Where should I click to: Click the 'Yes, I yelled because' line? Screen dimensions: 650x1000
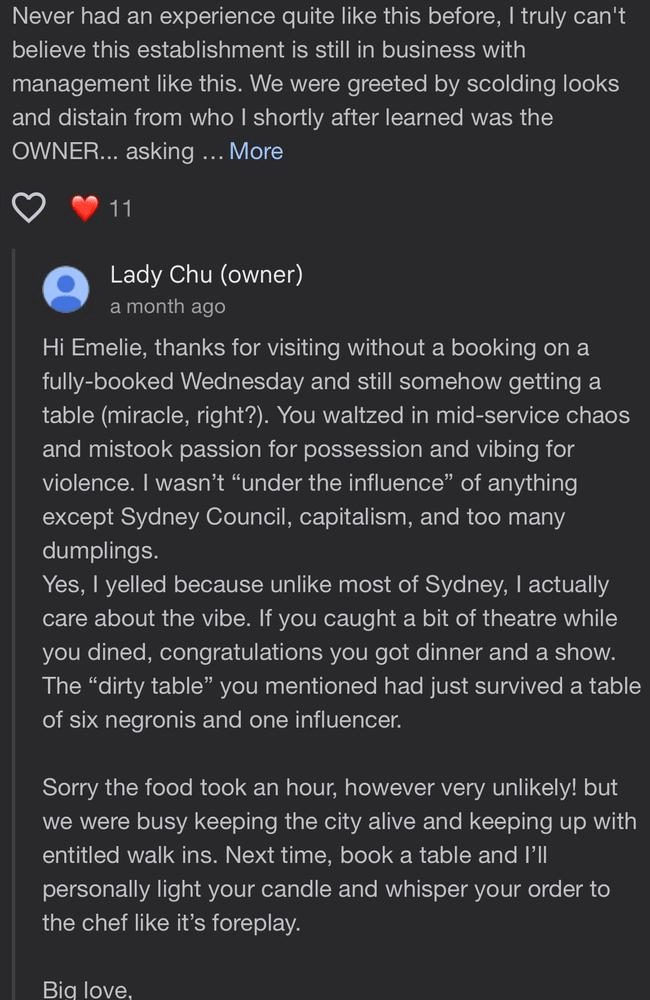(325, 584)
